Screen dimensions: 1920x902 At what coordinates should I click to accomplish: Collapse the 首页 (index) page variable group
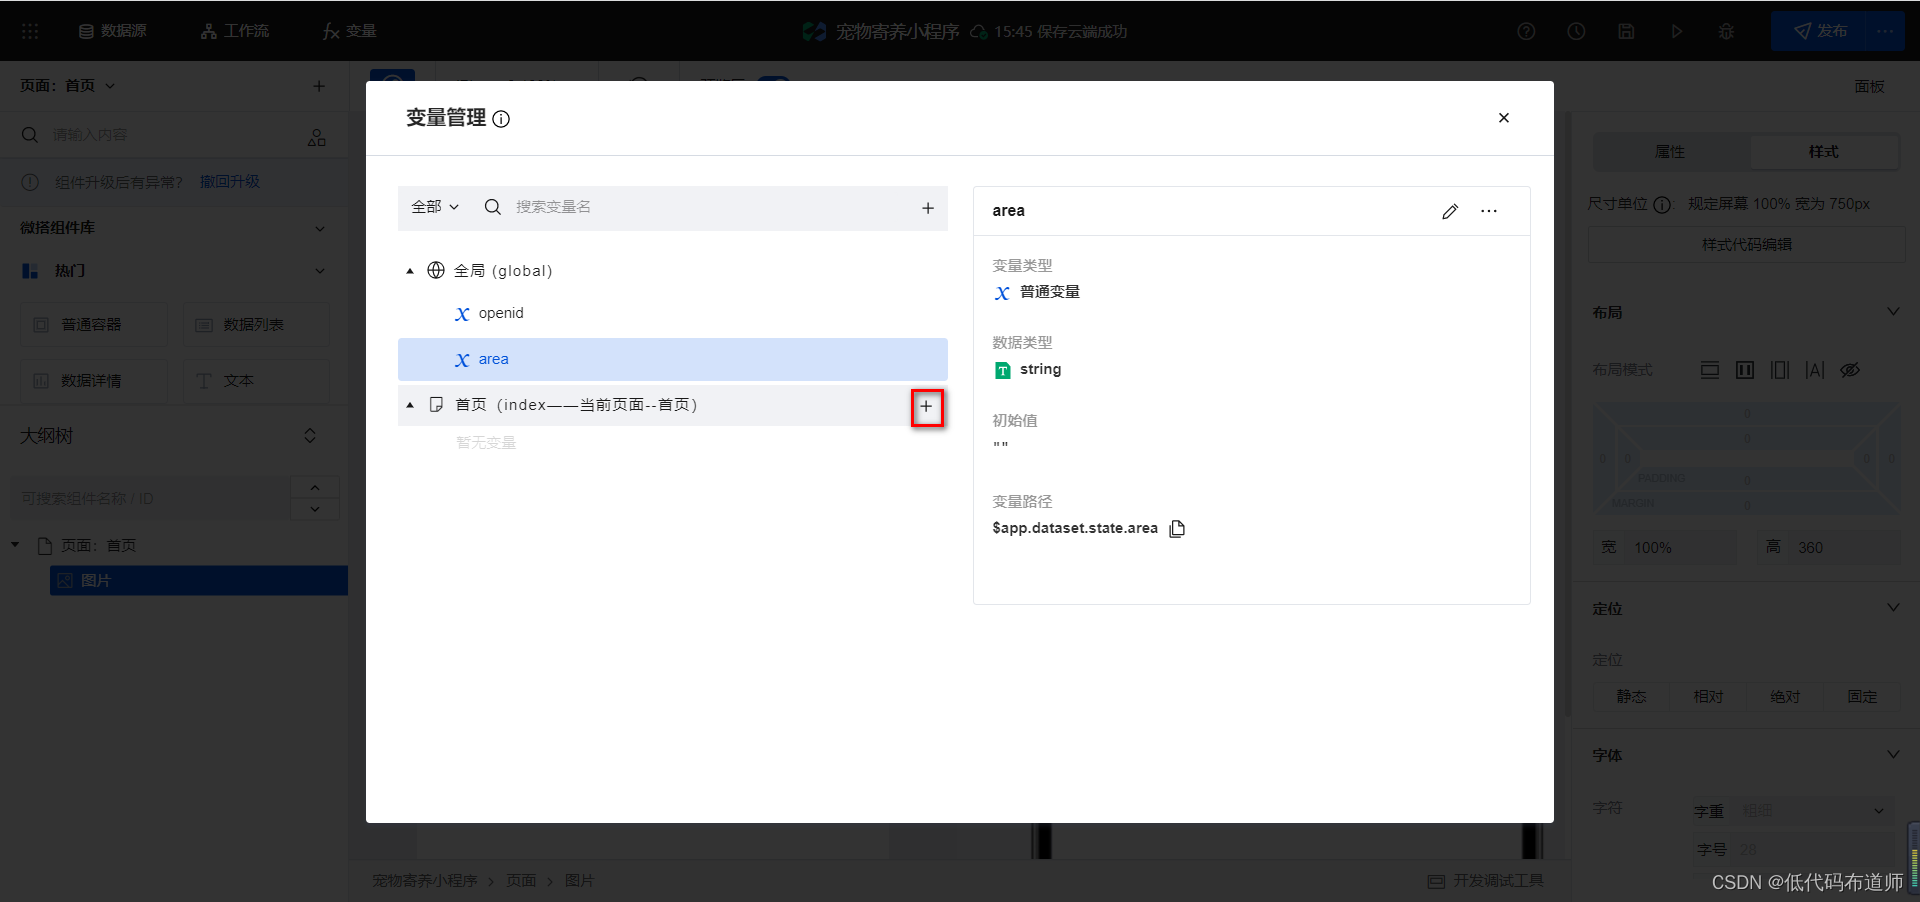click(410, 405)
